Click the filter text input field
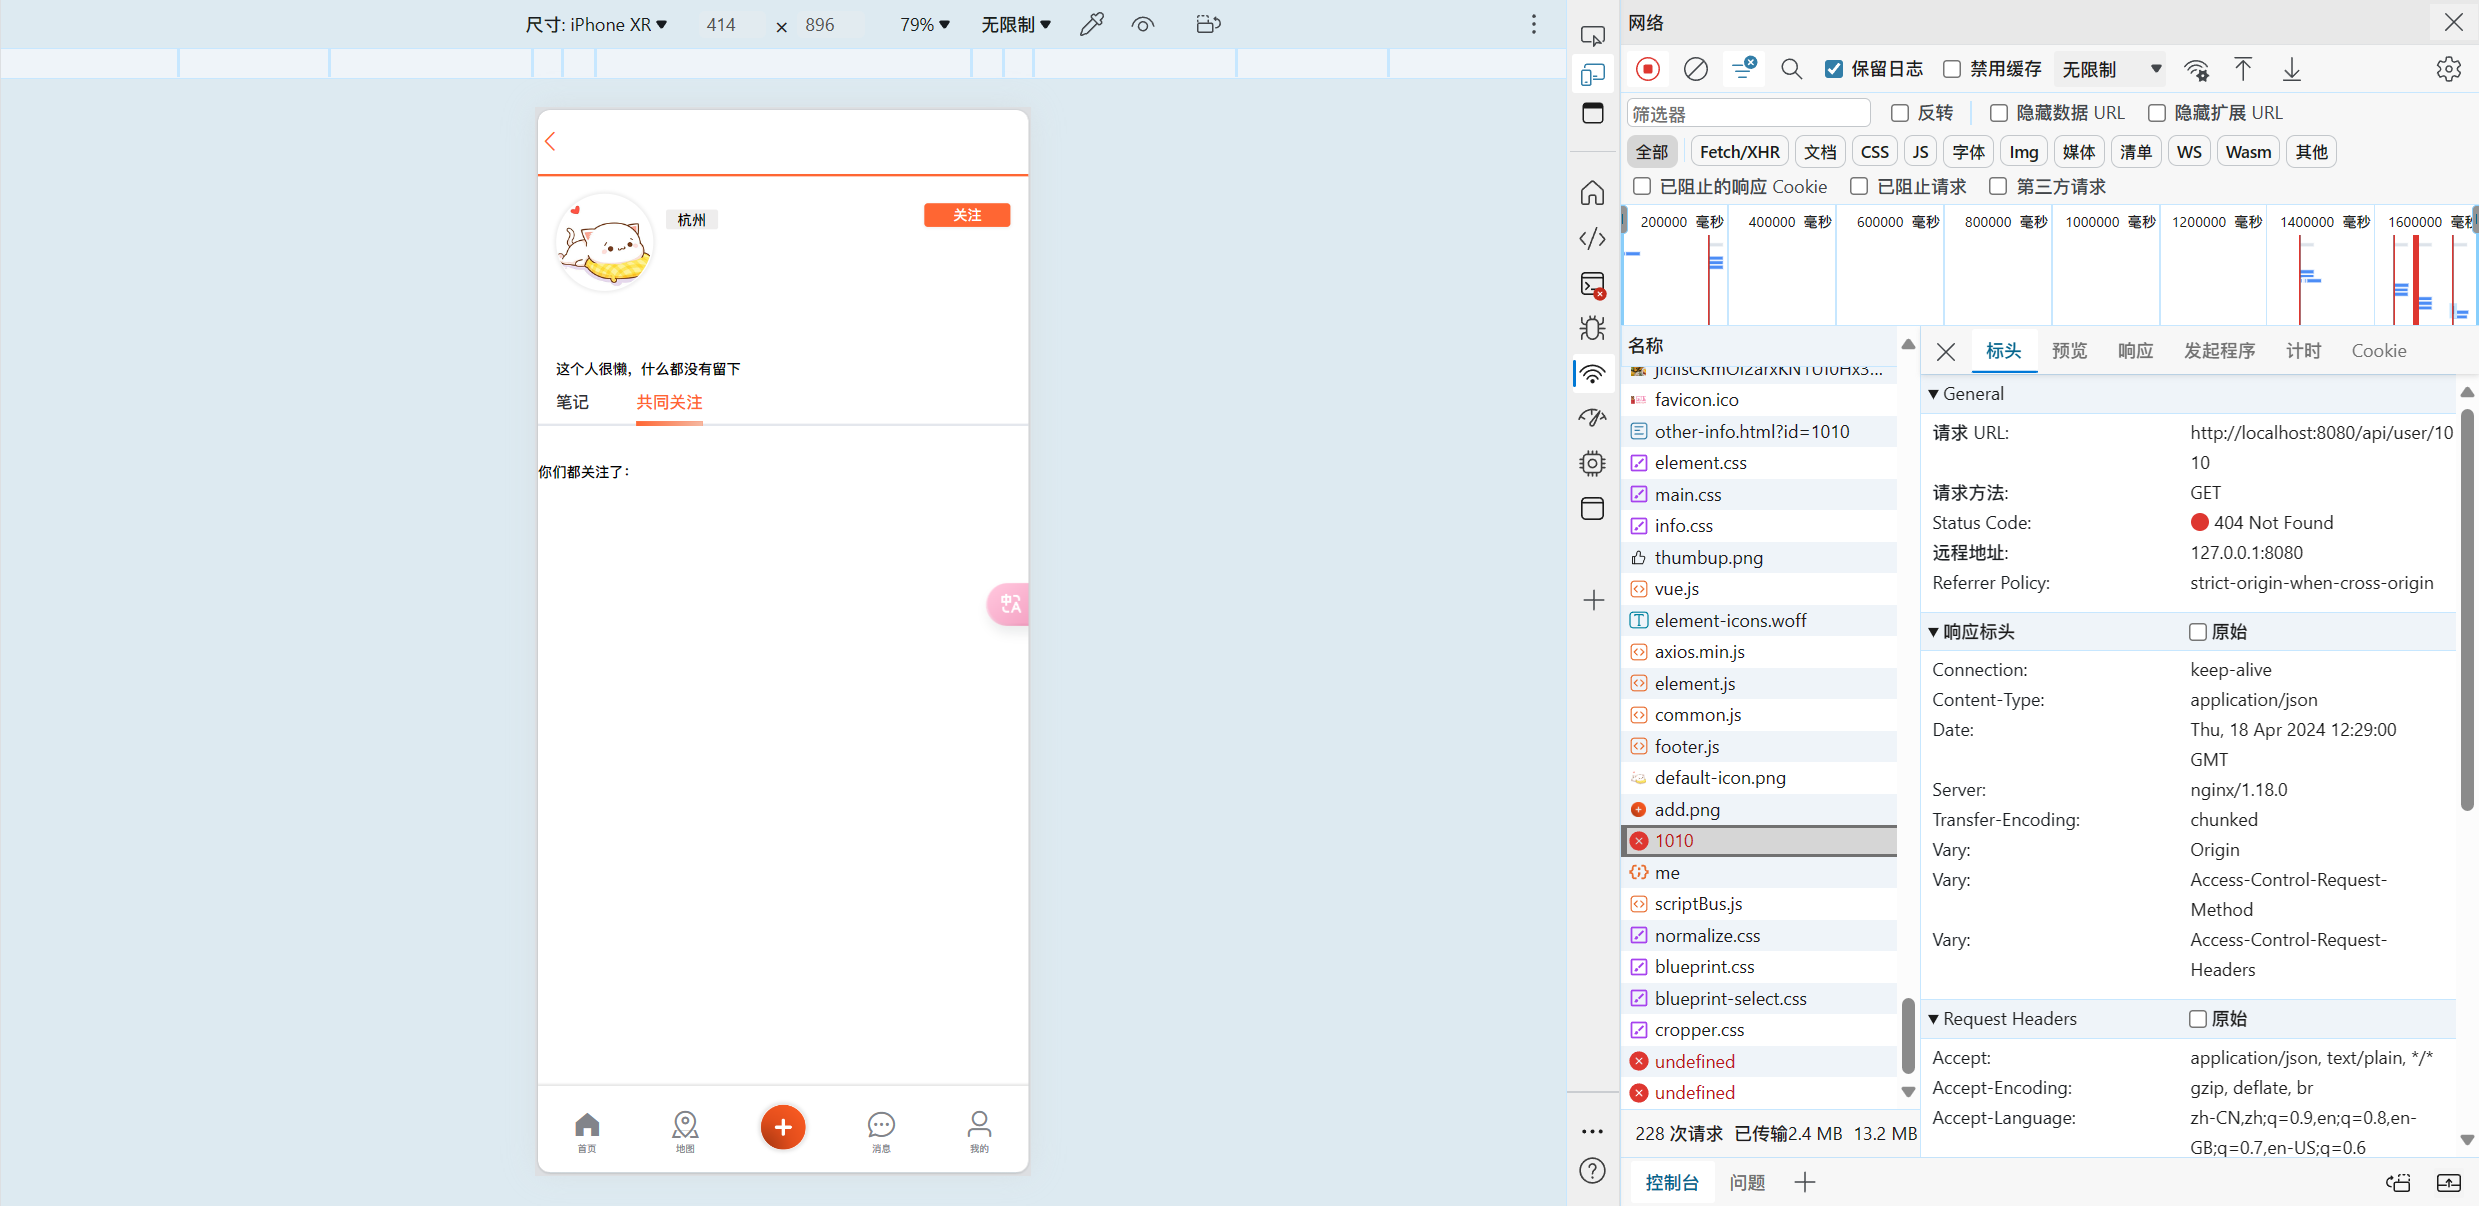 pos(1748,113)
